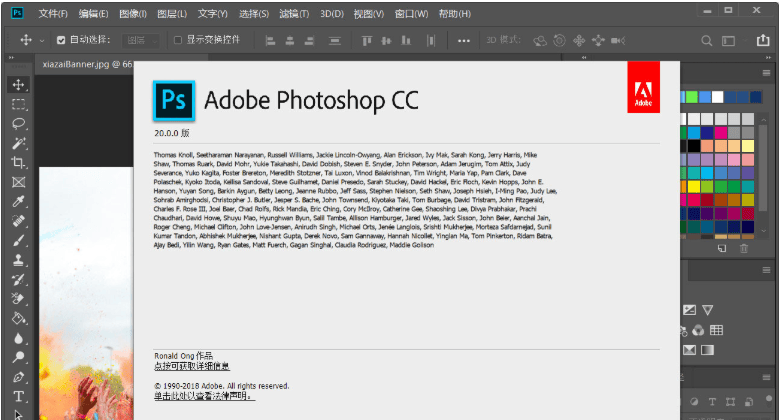Enable the 显示变换控件 checkbox
Image resolution: width=780 pixels, height=420 pixels.
178,40
